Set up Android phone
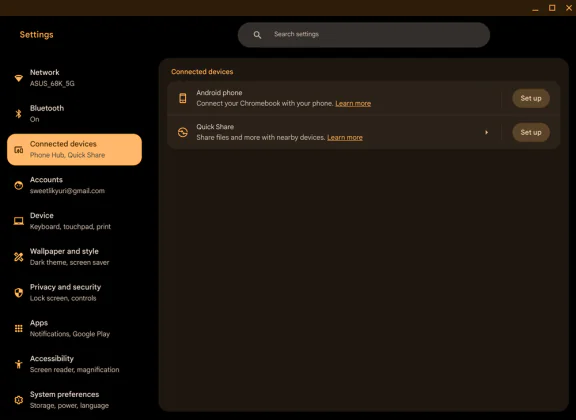The height and width of the screenshot is (420, 576). (x=531, y=98)
